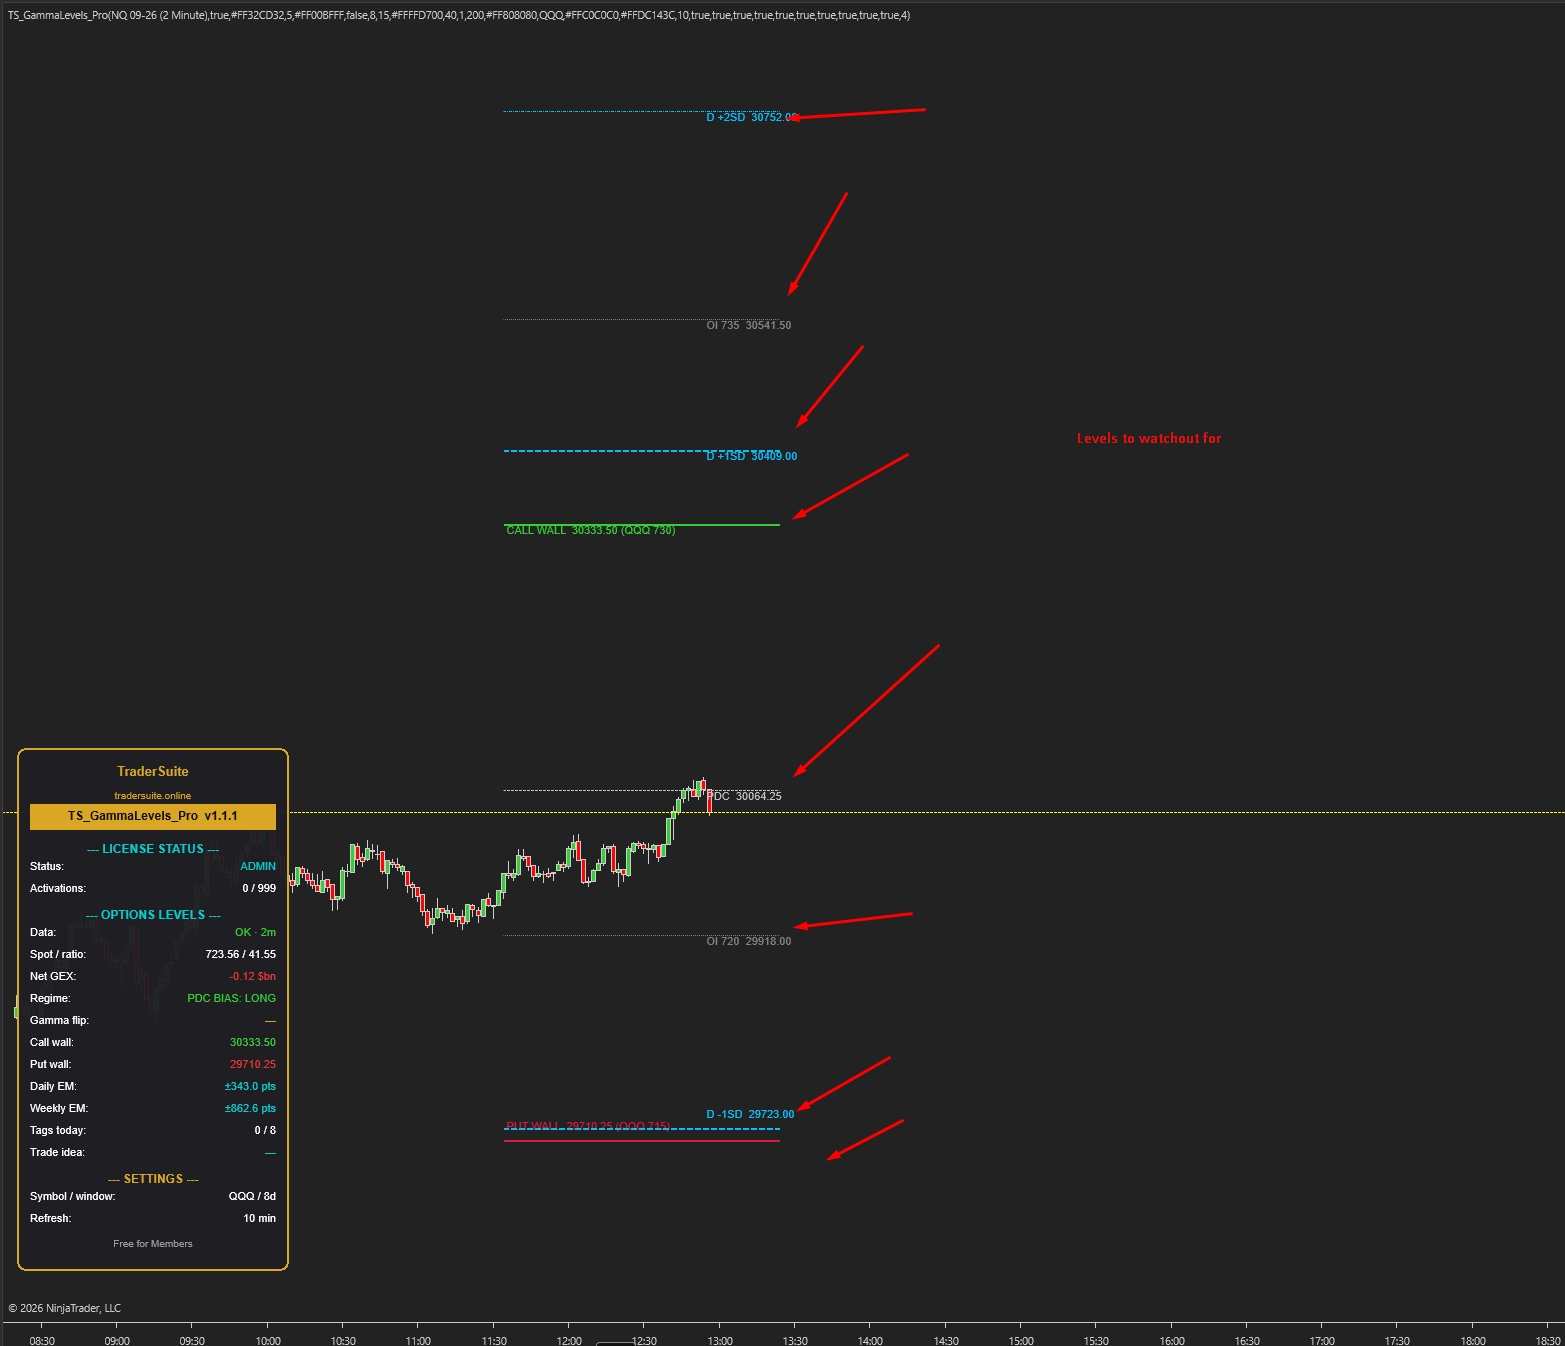Click the 14:30 time axis label
The height and width of the screenshot is (1346, 1565).
[946, 1340]
